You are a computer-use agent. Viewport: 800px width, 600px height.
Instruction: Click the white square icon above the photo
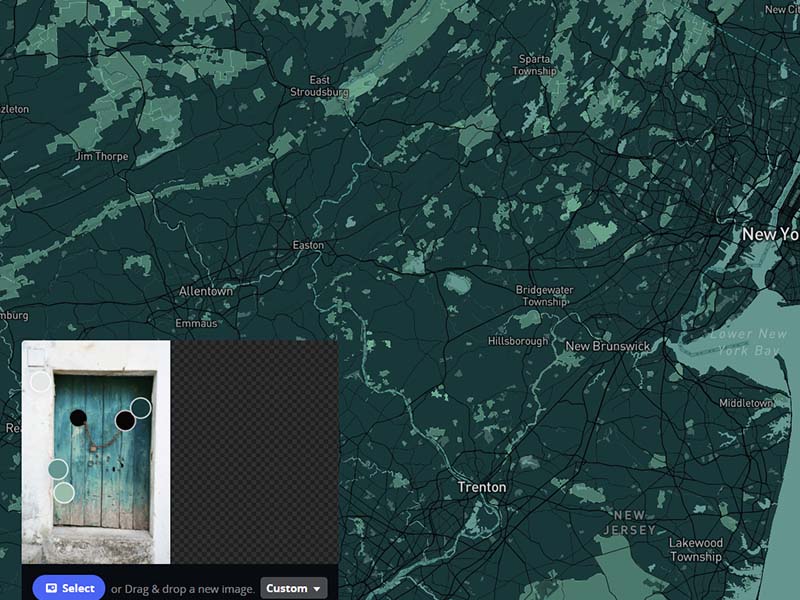tap(39, 356)
